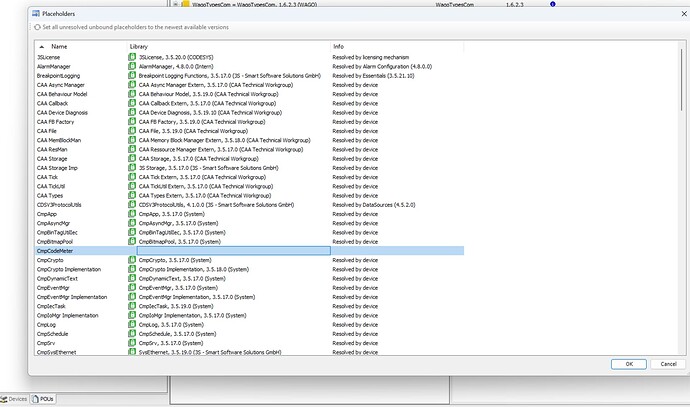Click the CDSV3ProtocolUtils library icon
Screen dimensions: 690x407
132,205
